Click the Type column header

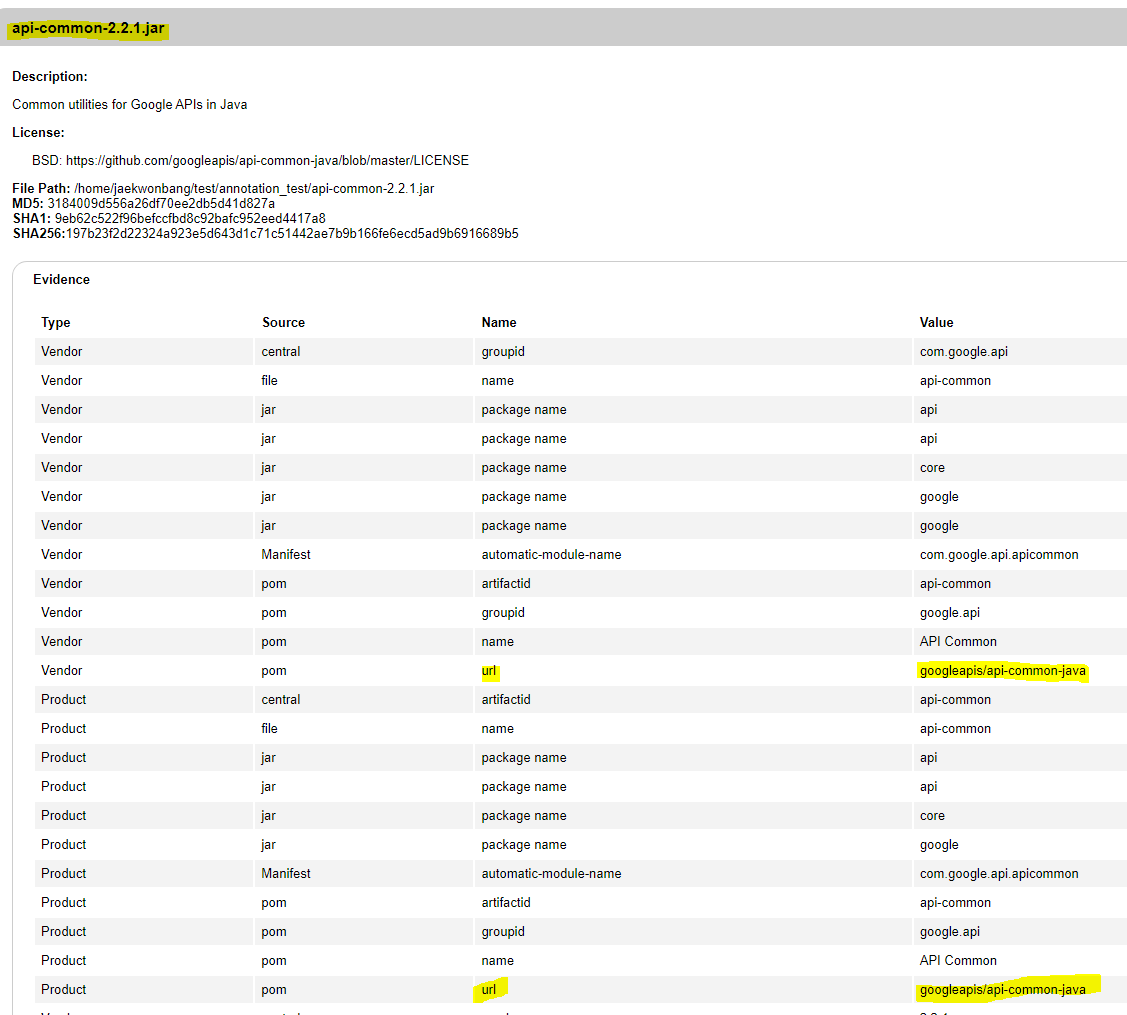(55, 322)
